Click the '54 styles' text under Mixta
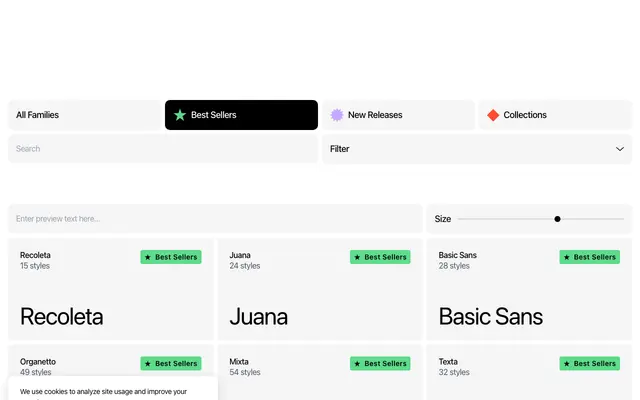This screenshot has height=400, width=640. (244, 372)
